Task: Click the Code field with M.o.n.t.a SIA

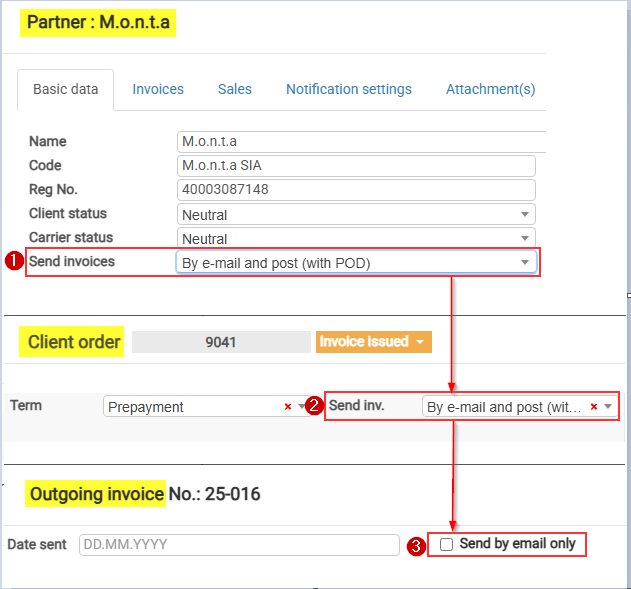Action: pyautogui.click(x=356, y=166)
